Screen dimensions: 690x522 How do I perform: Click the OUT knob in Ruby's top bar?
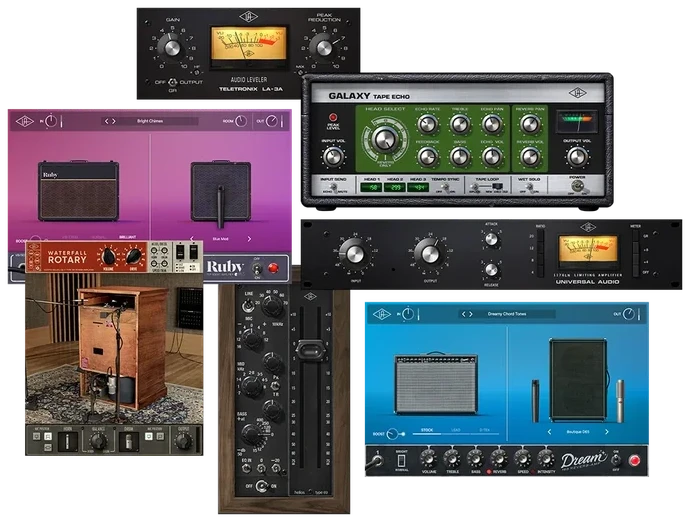[x=272, y=121]
